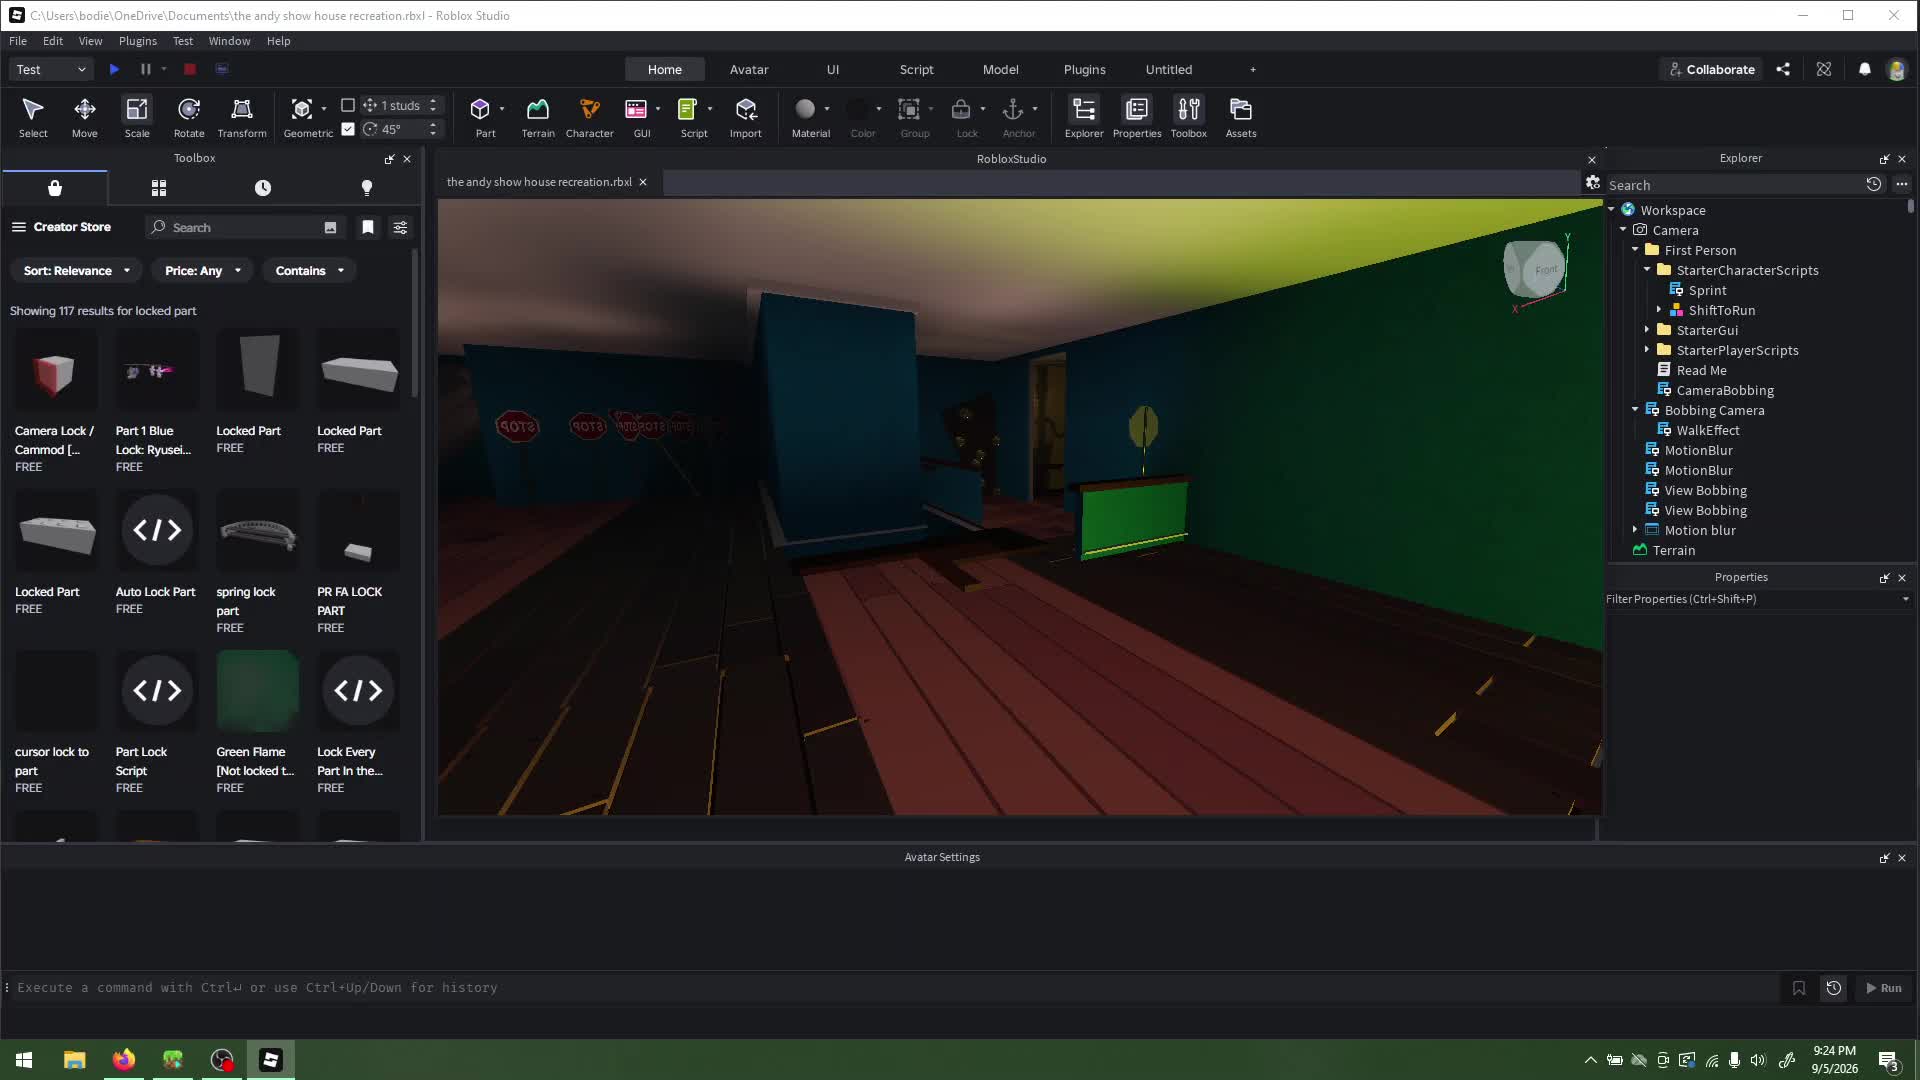Viewport: 1920px width, 1080px height.
Task: Switch to the Model ribbon tab
Action: [x=1001, y=69]
